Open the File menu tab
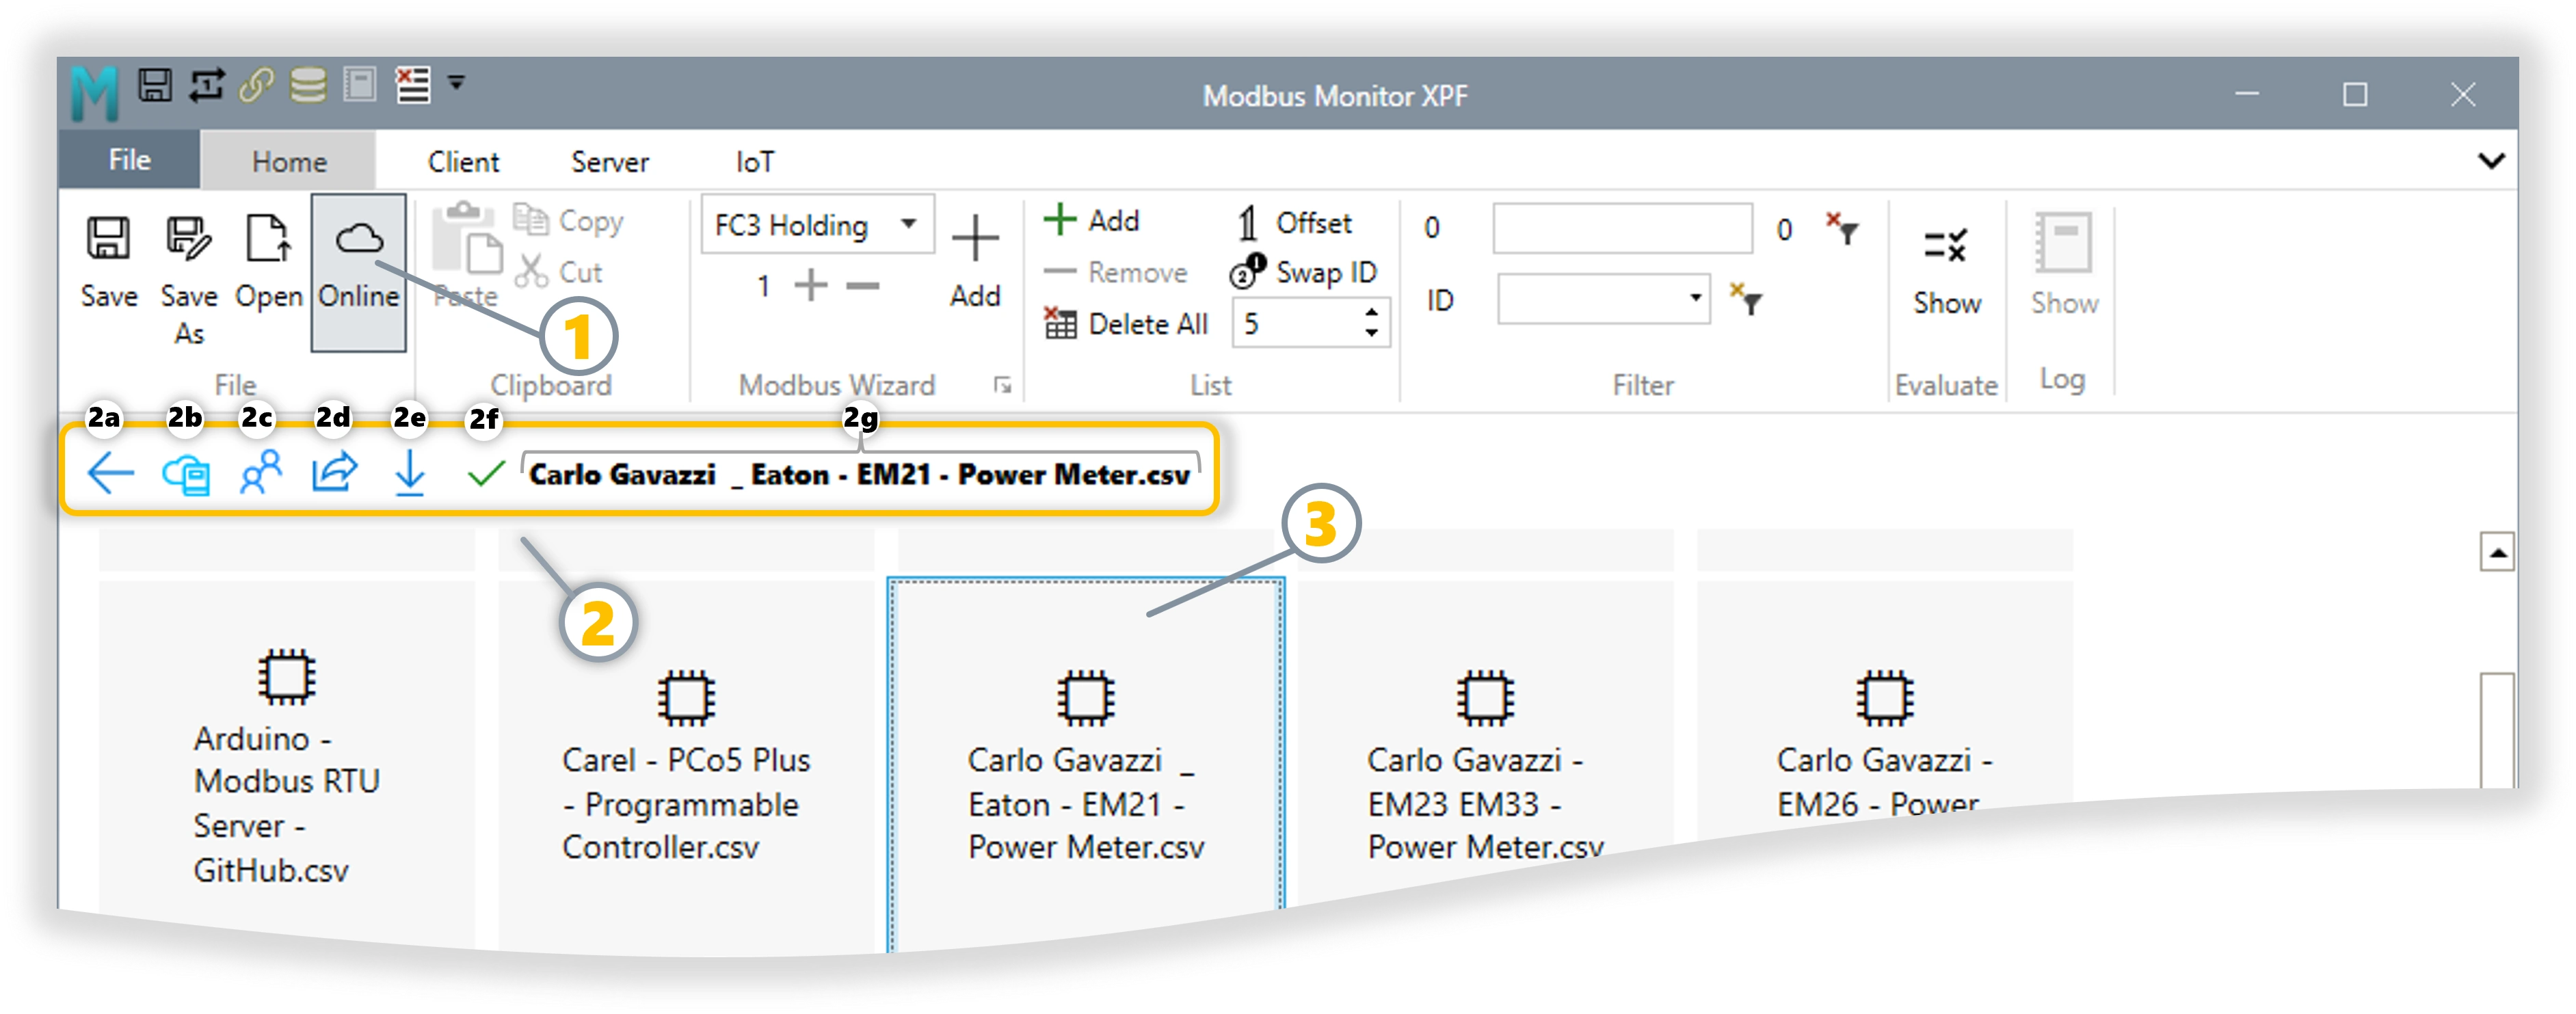 tap(130, 160)
